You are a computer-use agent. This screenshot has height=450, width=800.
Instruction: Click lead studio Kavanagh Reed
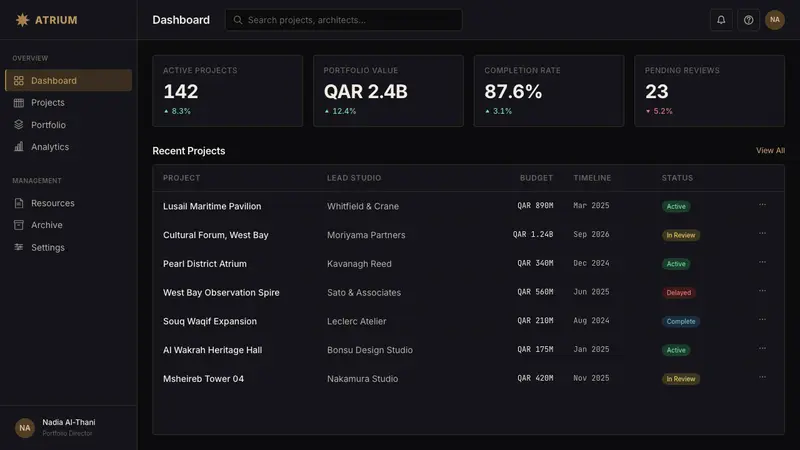point(359,264)
